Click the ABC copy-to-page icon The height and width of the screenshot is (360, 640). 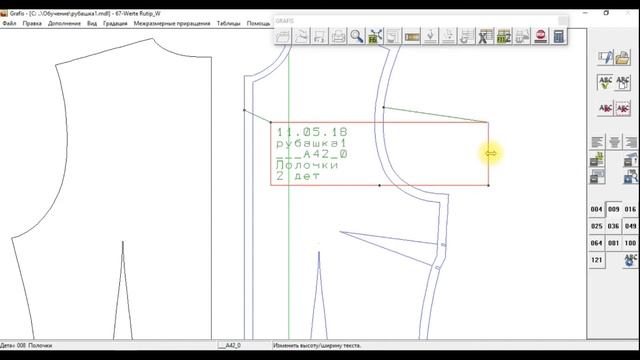coord(622,82)
